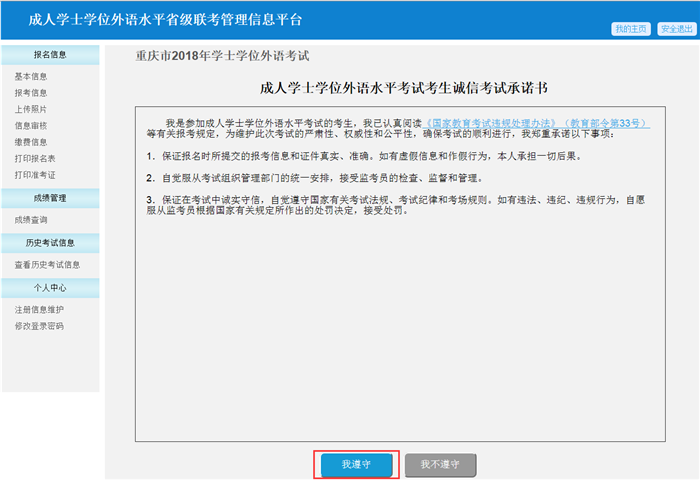Collapse the 报名信息 sidebar section
This screenshot has height=480, width=700.
[x=50, y=55]
